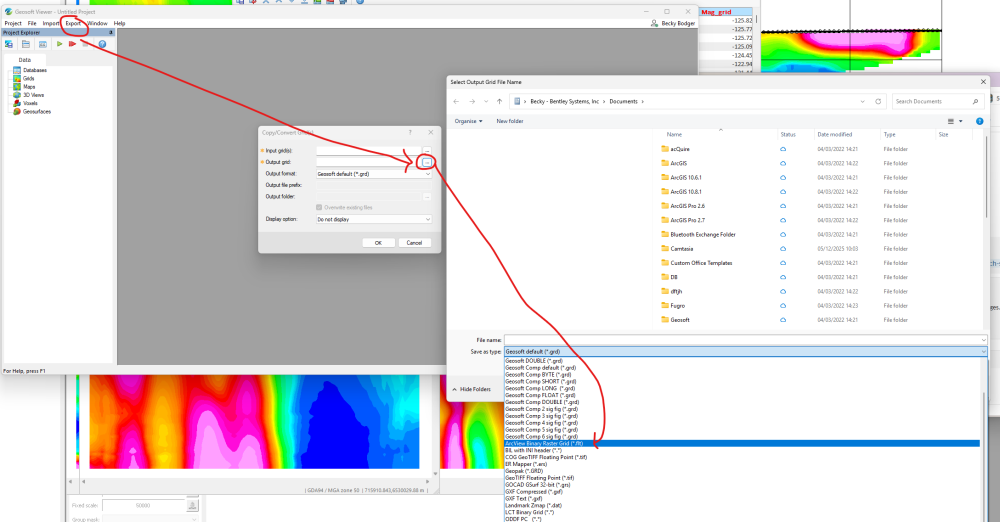Viewport: 1000px width, 522px height.
Task: Open the Geosoft folder
Action: coord(680,320)
